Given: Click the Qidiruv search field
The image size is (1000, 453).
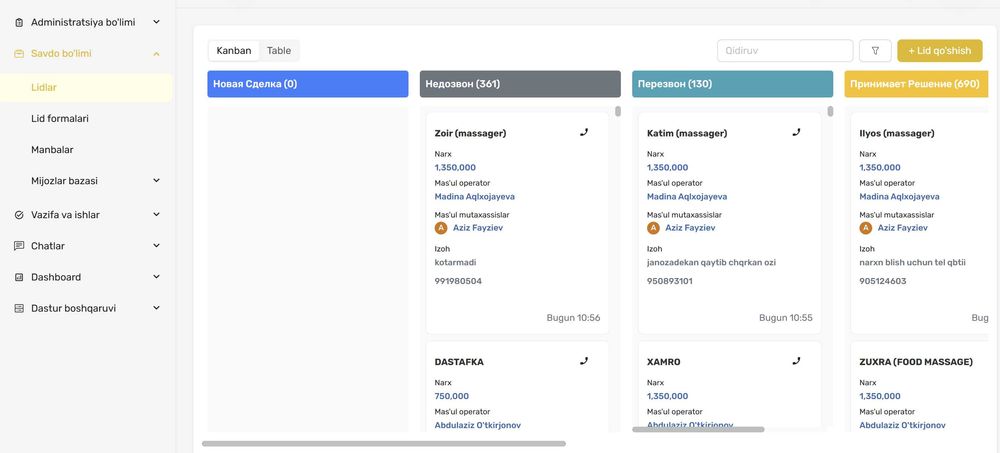Looking at the screenshot, I should tap(784, 51).
